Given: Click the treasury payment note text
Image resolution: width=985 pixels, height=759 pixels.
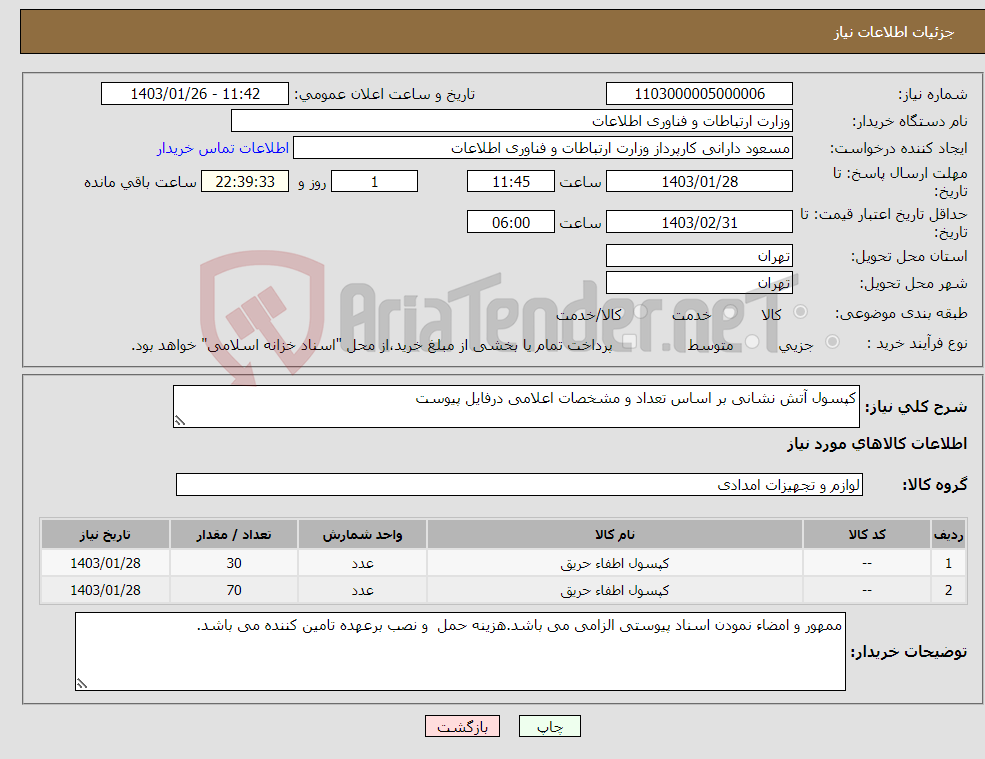Looking at the screenshot, I should 372,346.
